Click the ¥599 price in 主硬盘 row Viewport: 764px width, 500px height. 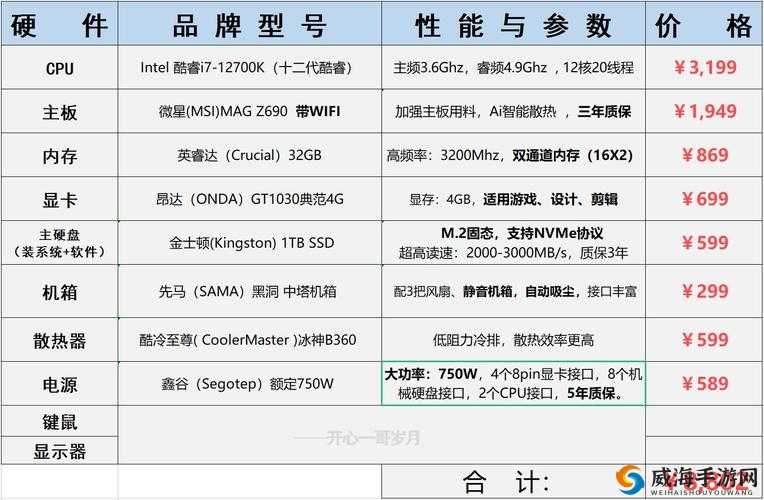[x=704, y=243]
